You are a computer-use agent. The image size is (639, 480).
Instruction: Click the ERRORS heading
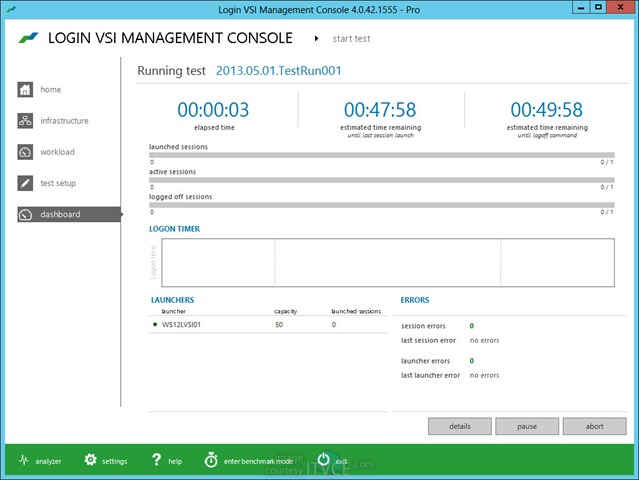[414, 300]
